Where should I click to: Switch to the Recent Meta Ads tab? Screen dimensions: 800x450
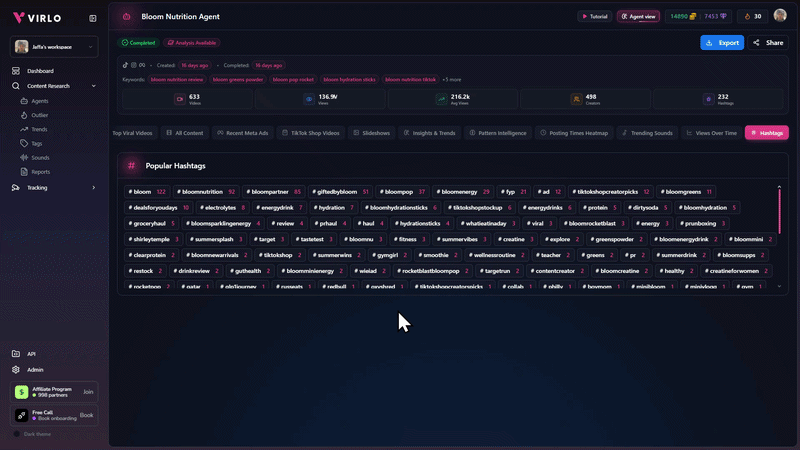(243, 133)
